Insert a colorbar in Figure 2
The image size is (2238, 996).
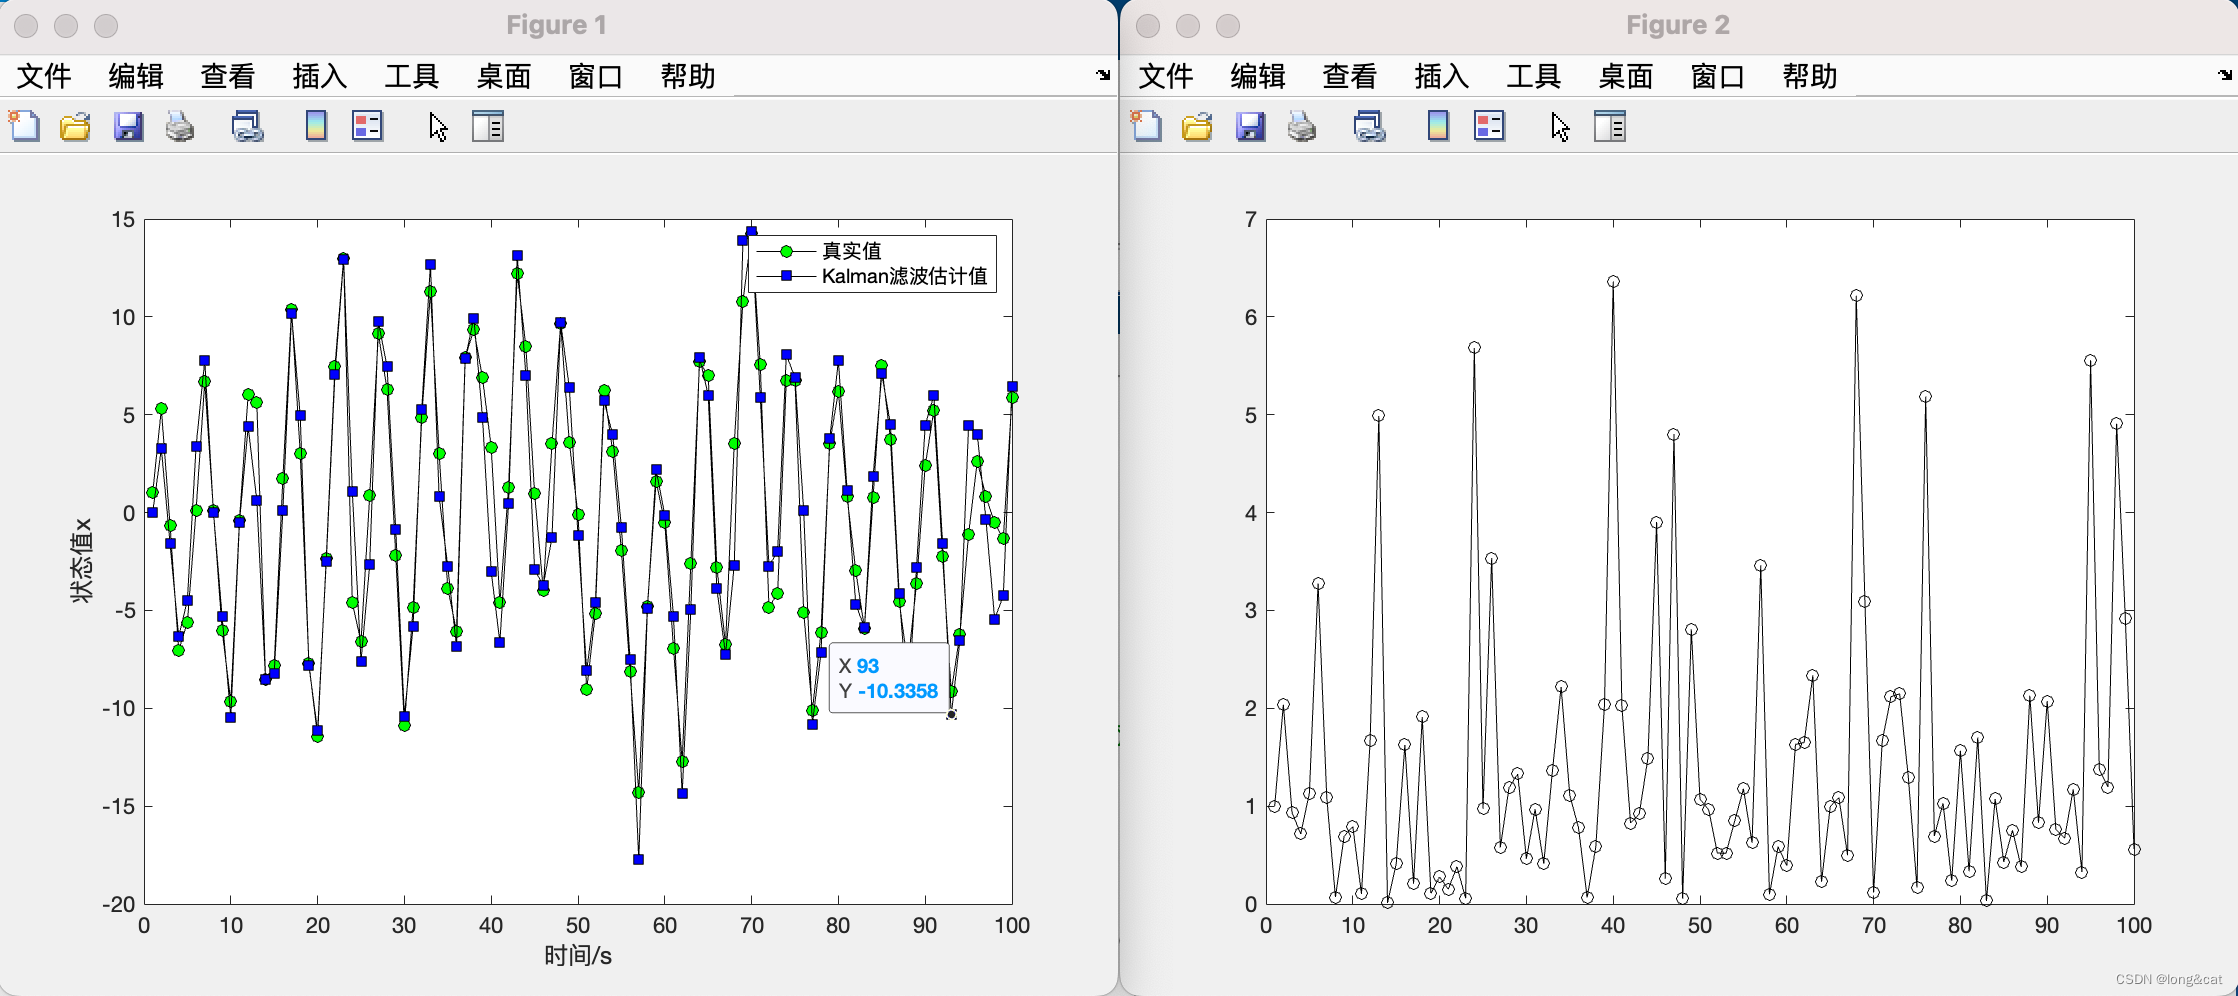(x=1437, y=127)
